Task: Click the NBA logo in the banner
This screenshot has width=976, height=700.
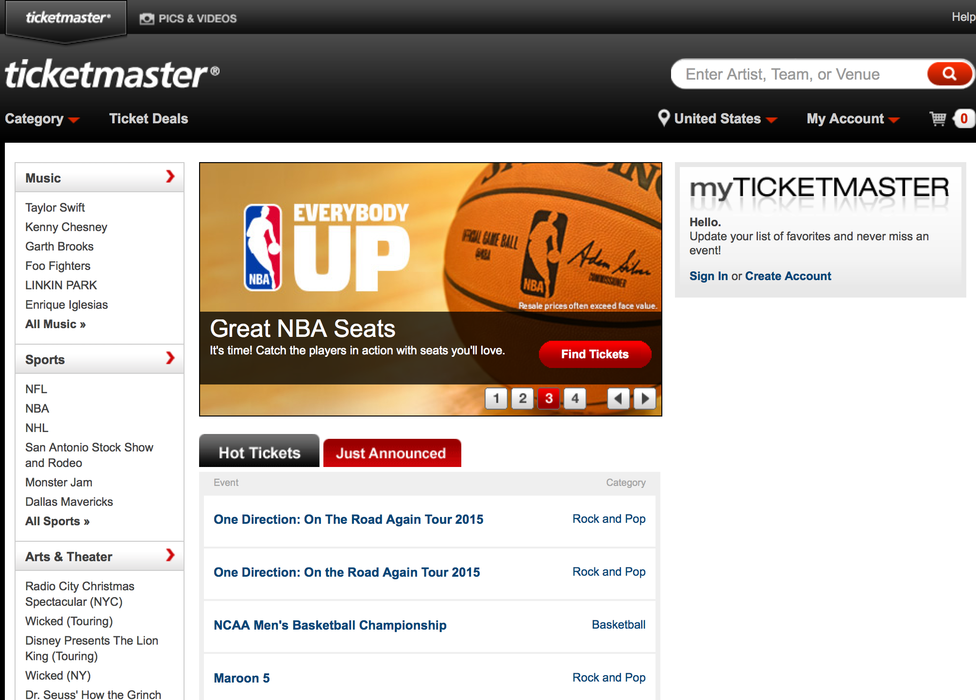Action: [263, 248]
